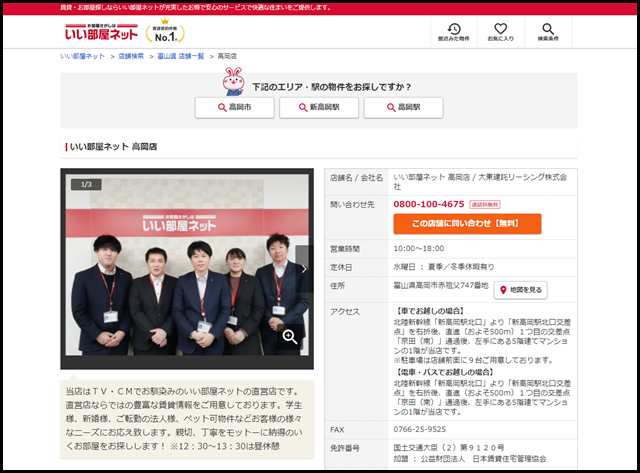Viewport: 640px width, 473px height.
Task: Click the いい部屋ネット site logo
Action: [x=103, y=32]
